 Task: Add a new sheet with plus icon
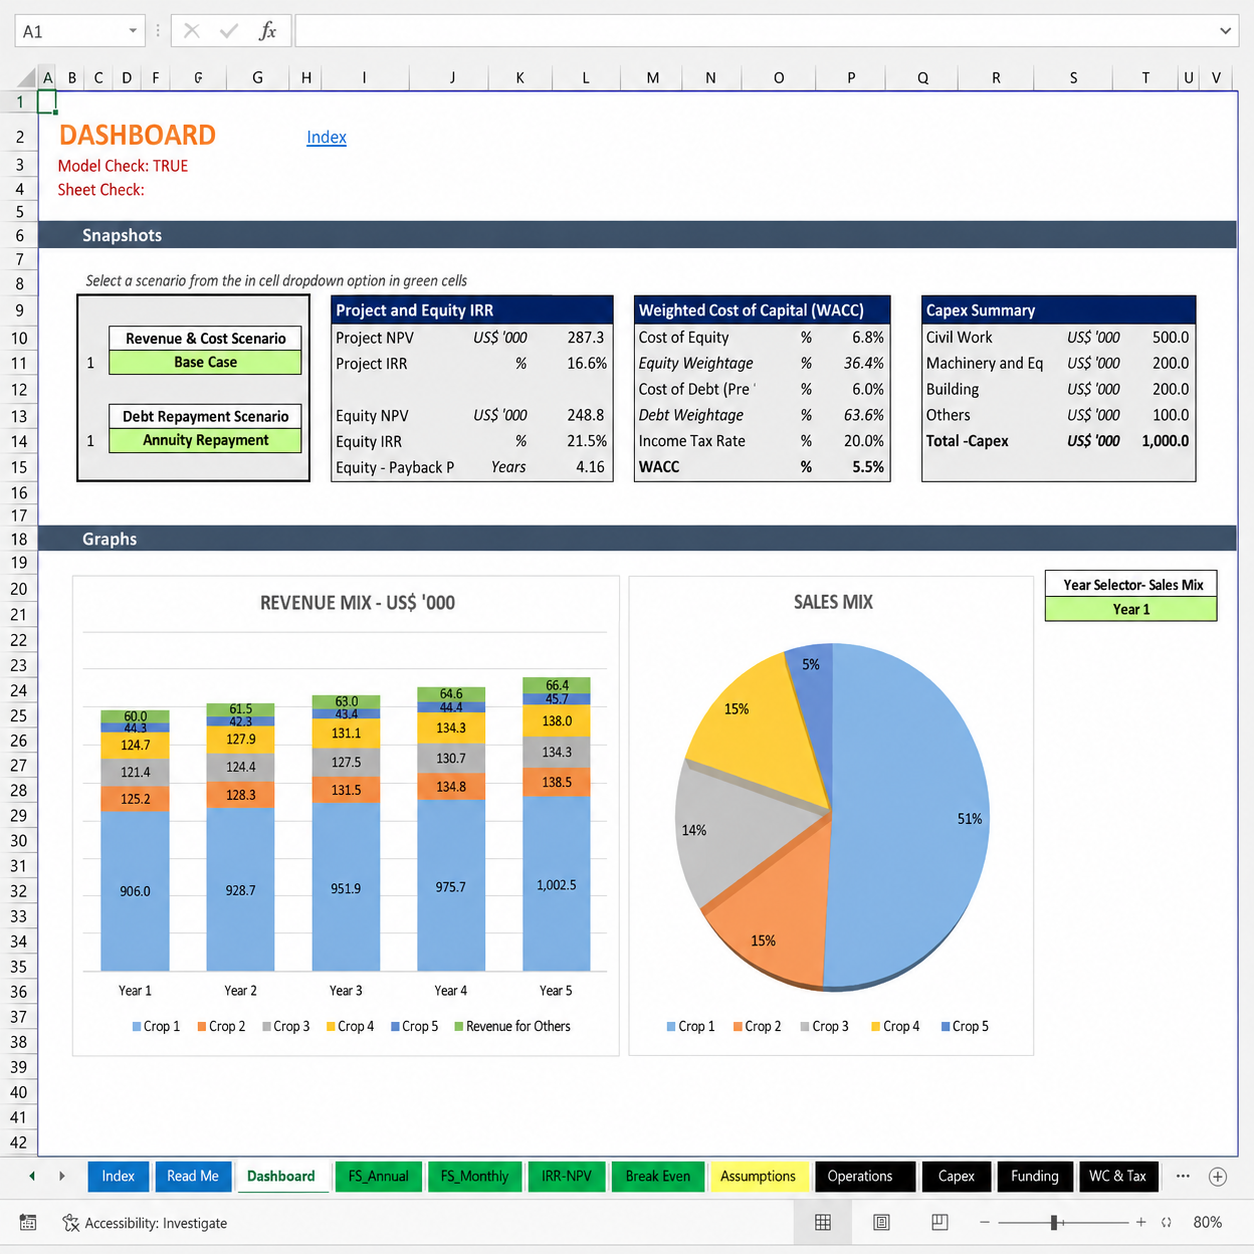point(1218,1176)
